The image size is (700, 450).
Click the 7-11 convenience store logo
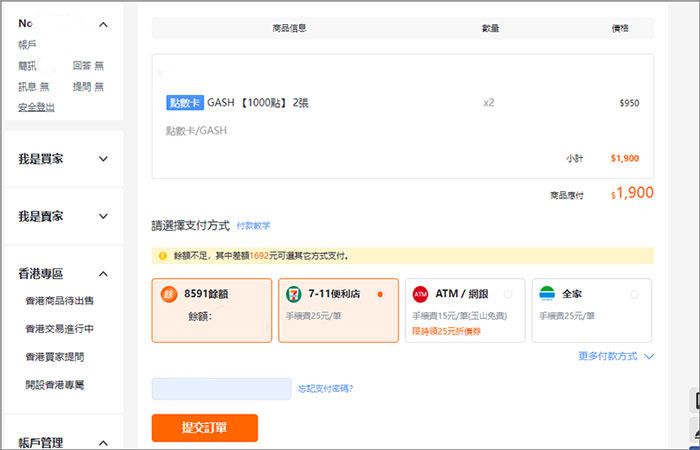point(293,294)
